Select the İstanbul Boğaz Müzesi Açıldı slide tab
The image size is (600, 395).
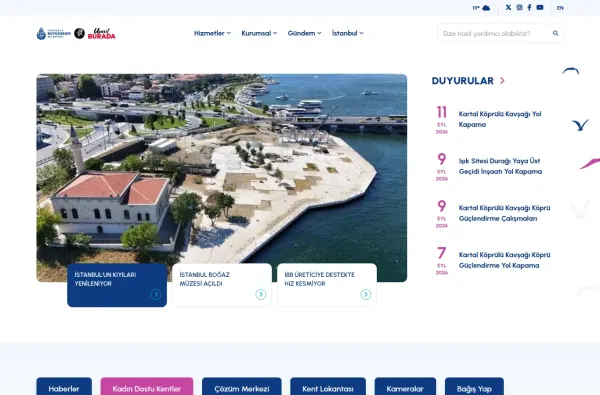tap(222, 285)
